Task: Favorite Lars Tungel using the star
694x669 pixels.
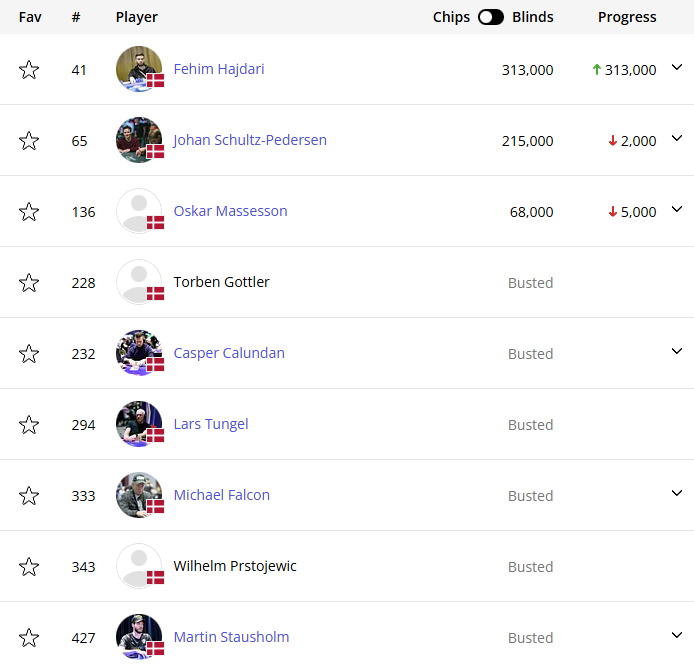Action: click(29, 425)
